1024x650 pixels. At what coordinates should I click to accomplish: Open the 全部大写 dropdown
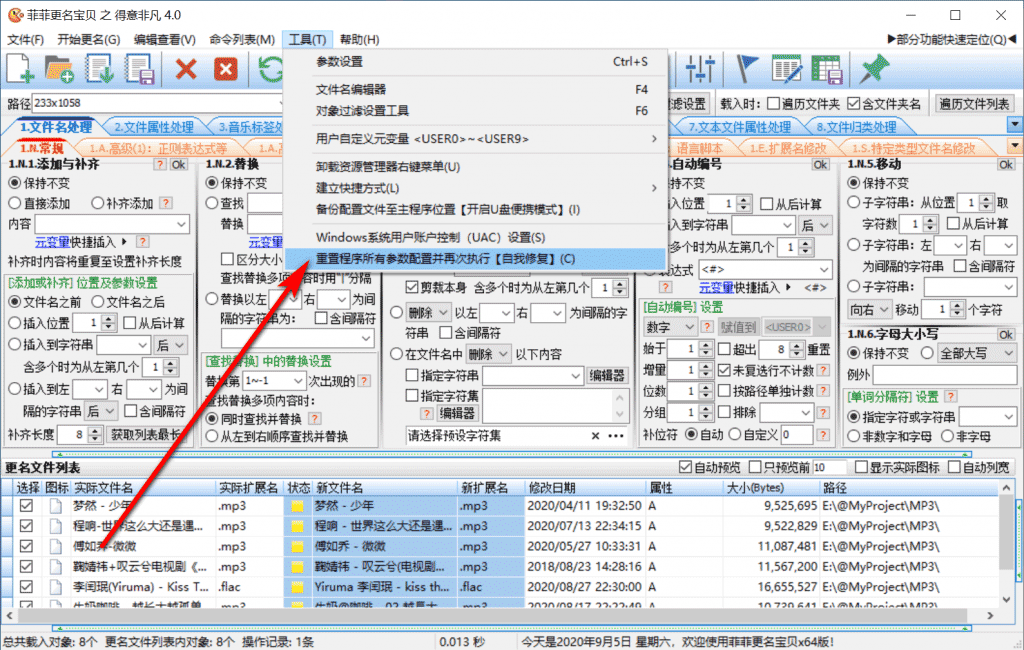1008,353
